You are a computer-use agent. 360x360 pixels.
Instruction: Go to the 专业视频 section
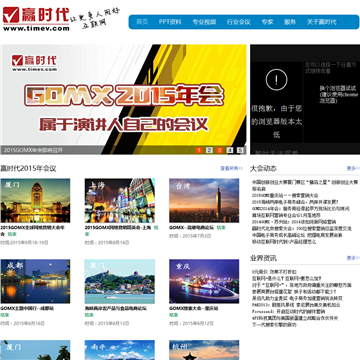click(x=204, y=22)
